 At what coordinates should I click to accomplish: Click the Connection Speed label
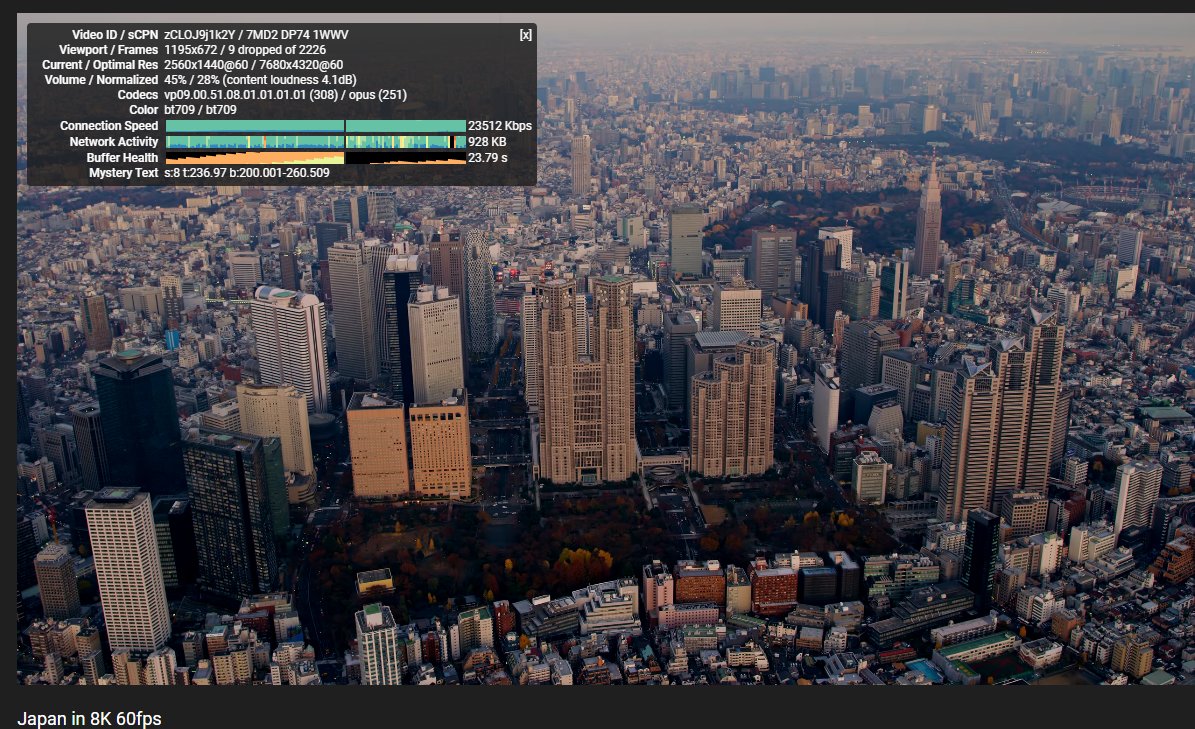pos(109,126)
